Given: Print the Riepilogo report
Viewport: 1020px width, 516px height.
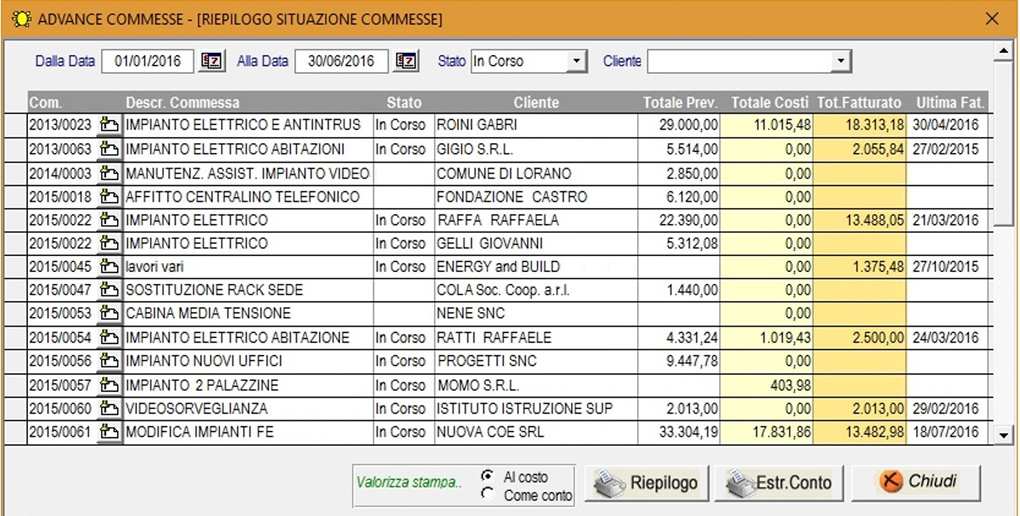Looking at the screenshot, I should (647, 483).
